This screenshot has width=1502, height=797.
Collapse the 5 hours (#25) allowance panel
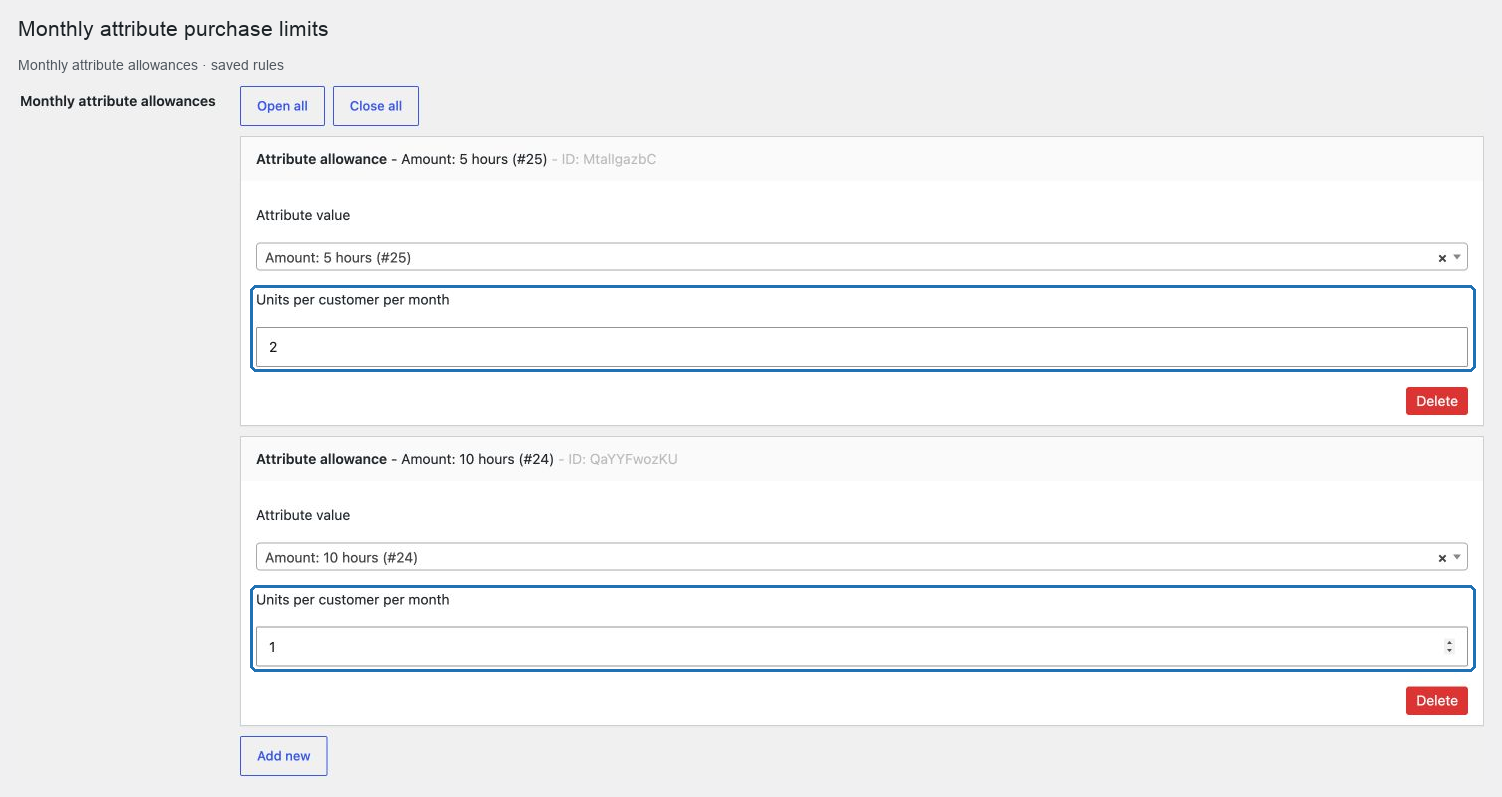click(x=861, y=159)
